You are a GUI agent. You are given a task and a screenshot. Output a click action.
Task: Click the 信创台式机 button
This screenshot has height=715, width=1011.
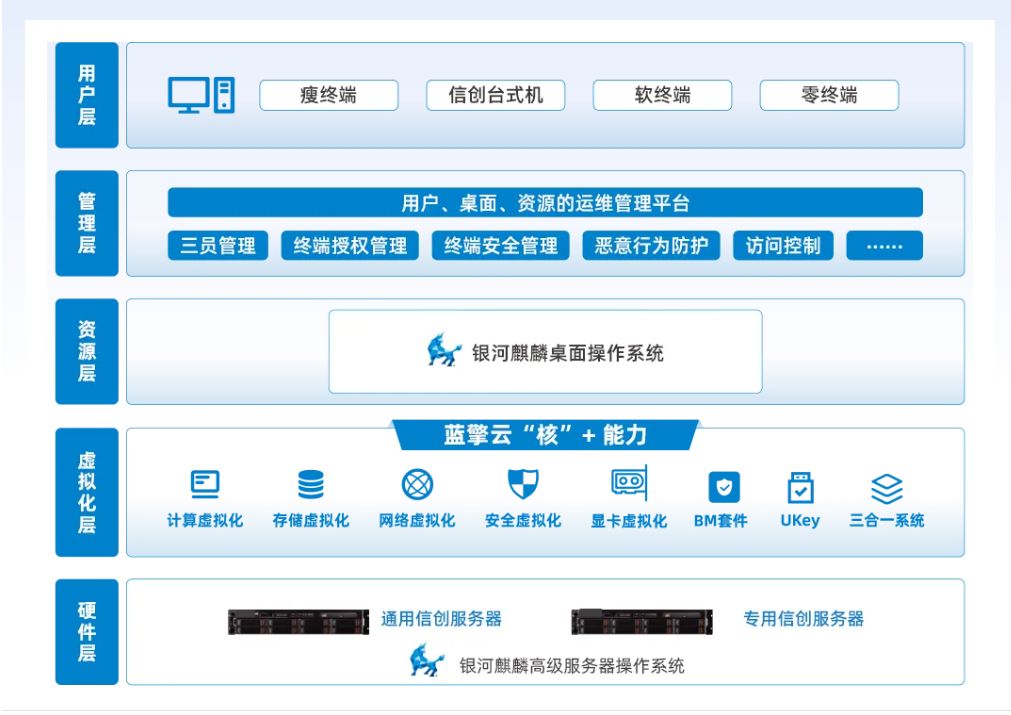coord(496,95)
